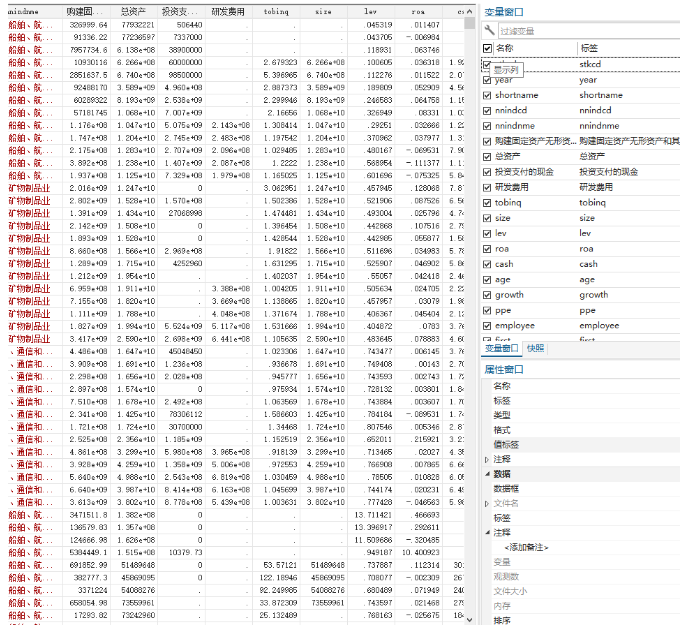Screen dimensions: 690x640
Task: Uncheck the tobinq variable checkbox
Action: [x=487, y=203]
